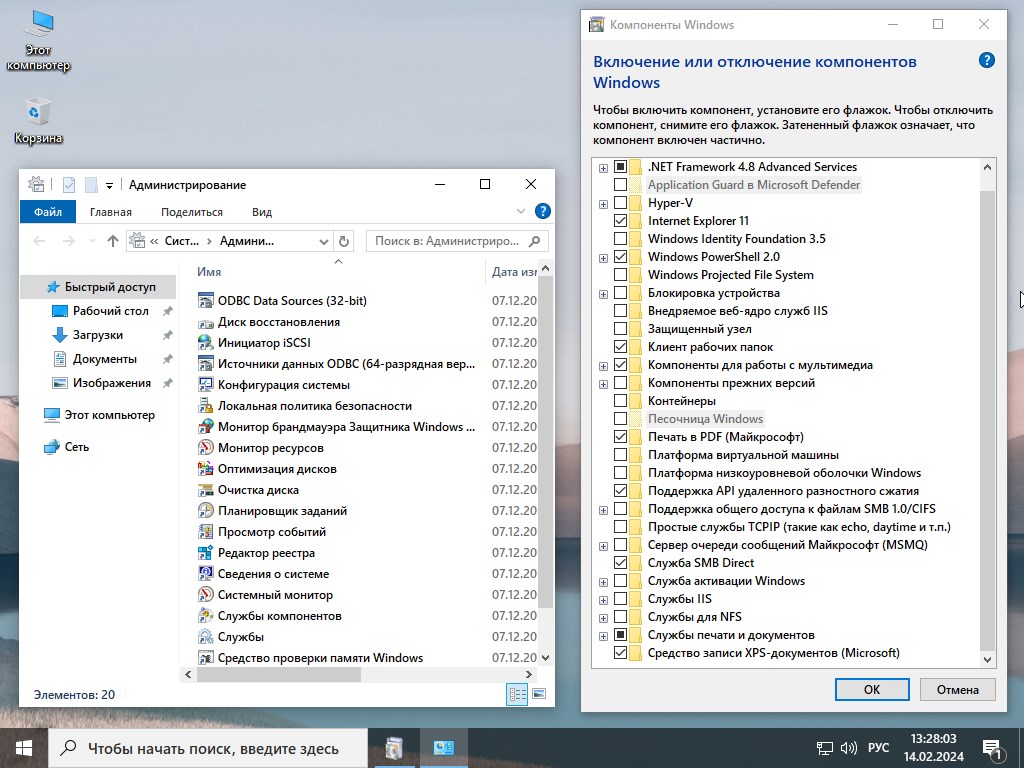The image size is (1024, 768).
Task: Switch to the Вид ribbon tab
Action: click(x=262, y=212)
